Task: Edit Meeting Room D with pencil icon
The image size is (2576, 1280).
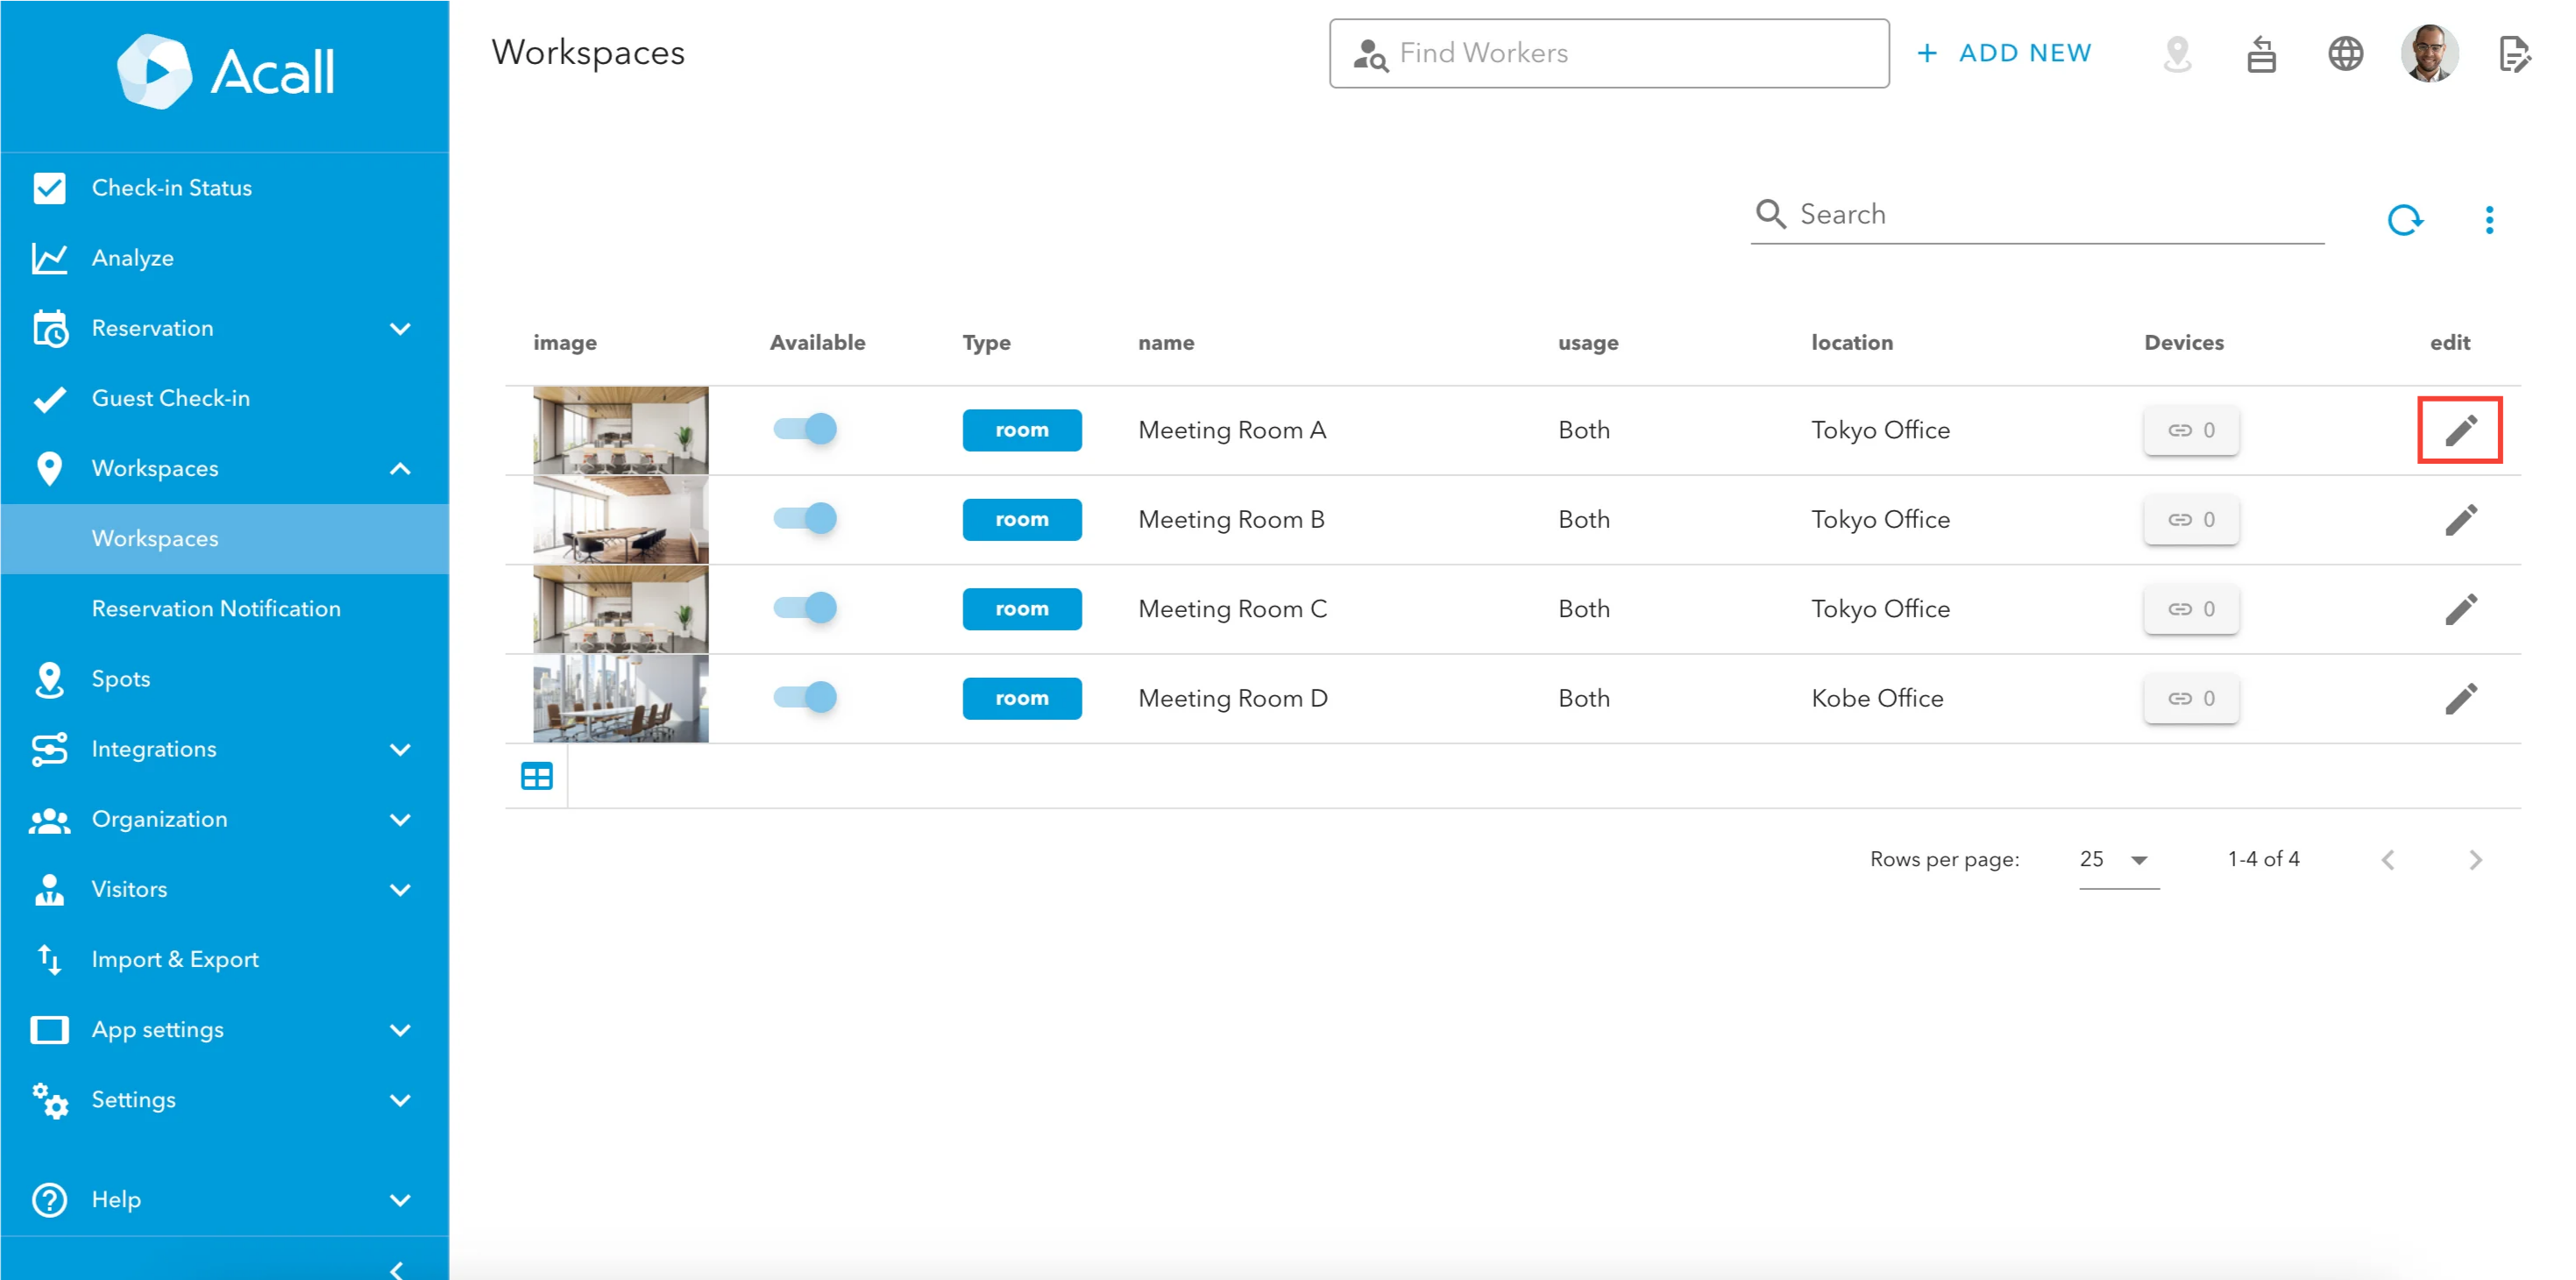Action: click(x=2460, y=698)
